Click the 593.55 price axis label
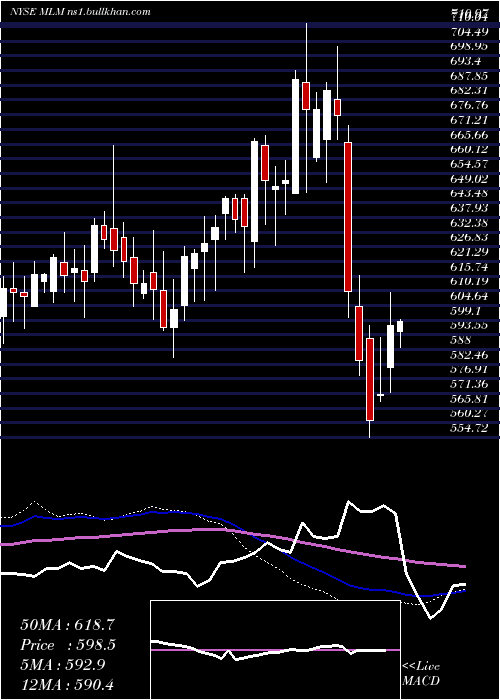500x700 pixels. coord(470,326)
